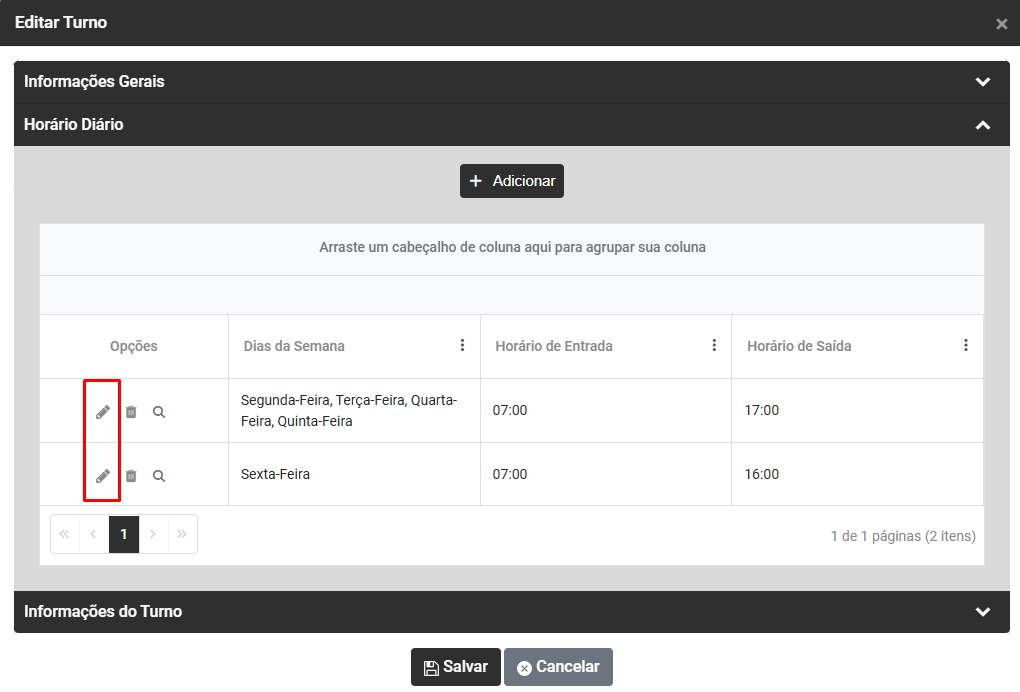Open magnifier on the Sexta-Feira row

[159, 475]
